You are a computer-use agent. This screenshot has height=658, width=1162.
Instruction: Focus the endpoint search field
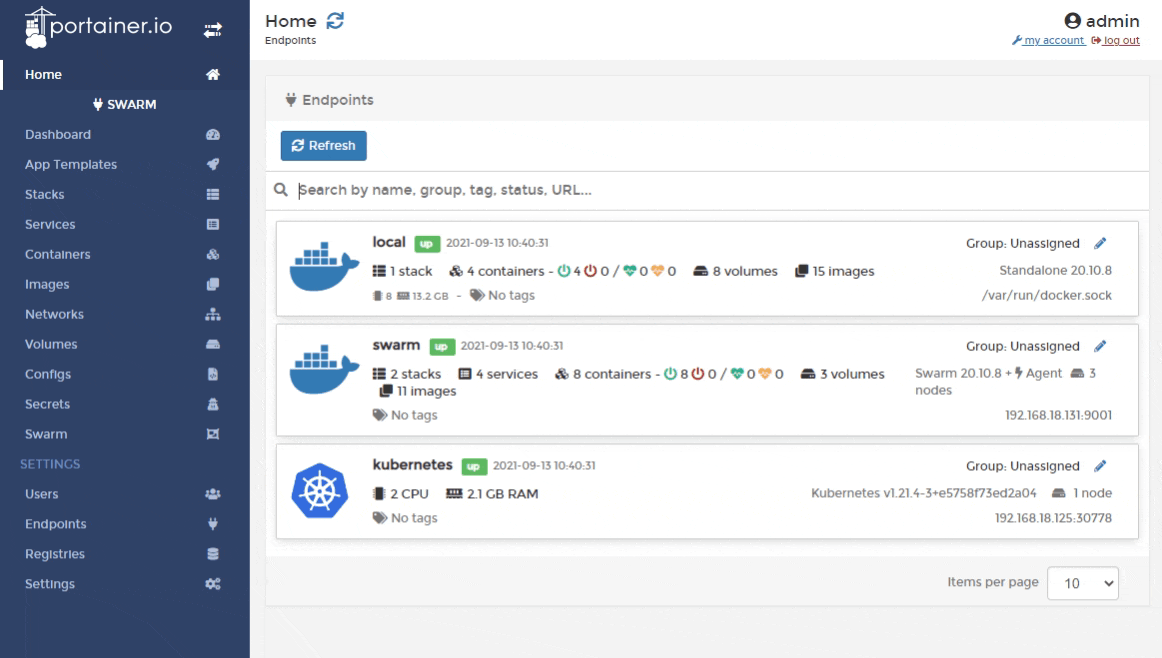pos(700,190)
